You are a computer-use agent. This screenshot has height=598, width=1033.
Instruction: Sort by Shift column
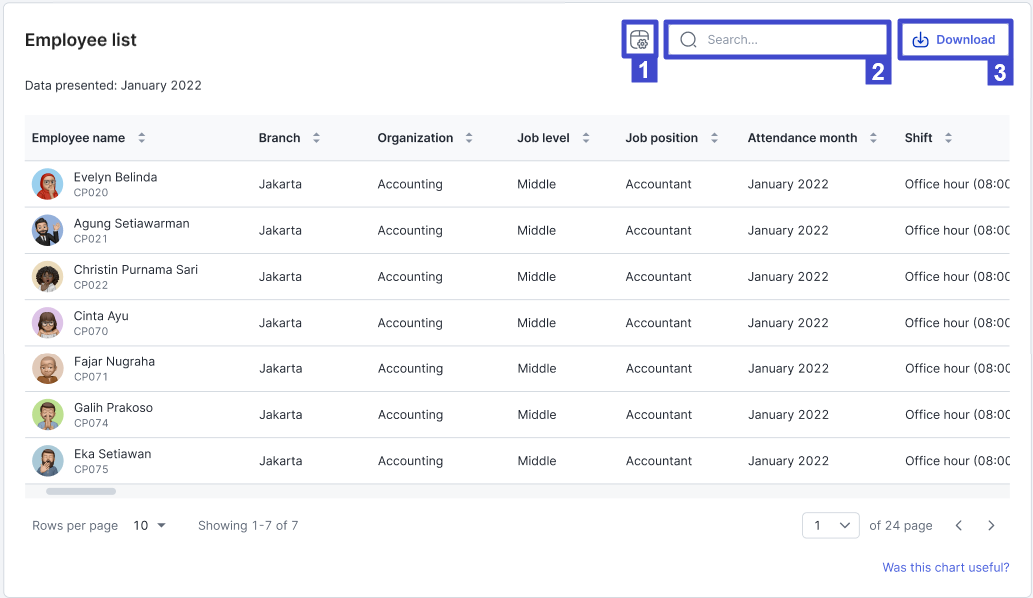[948, 138]
